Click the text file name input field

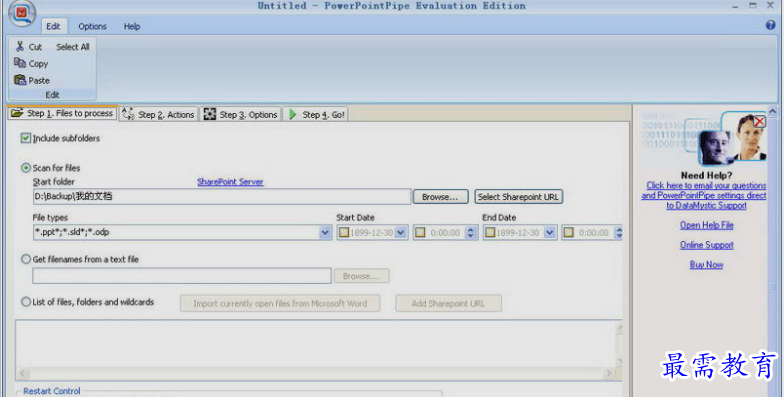(x=182, y=276)
